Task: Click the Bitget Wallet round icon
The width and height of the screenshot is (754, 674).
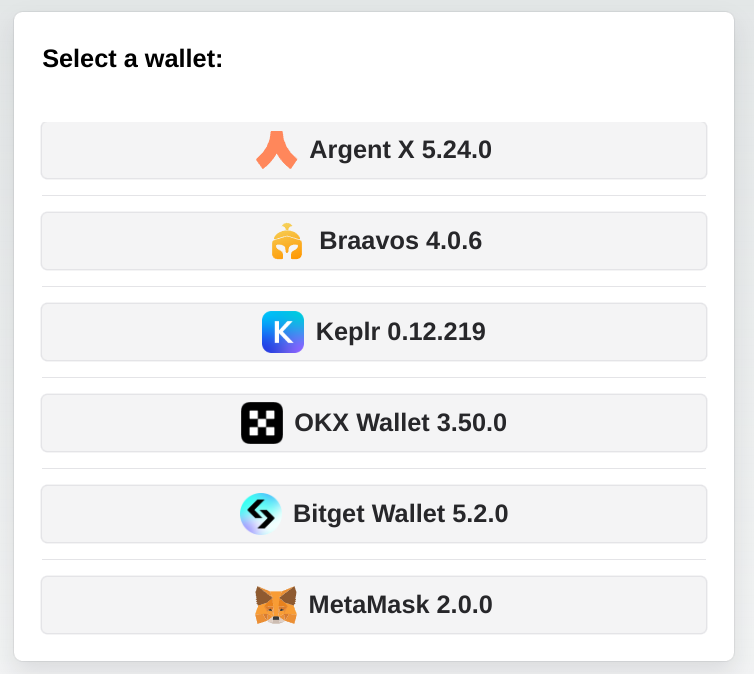Action: pyautogui.click(x=261, y=514)
